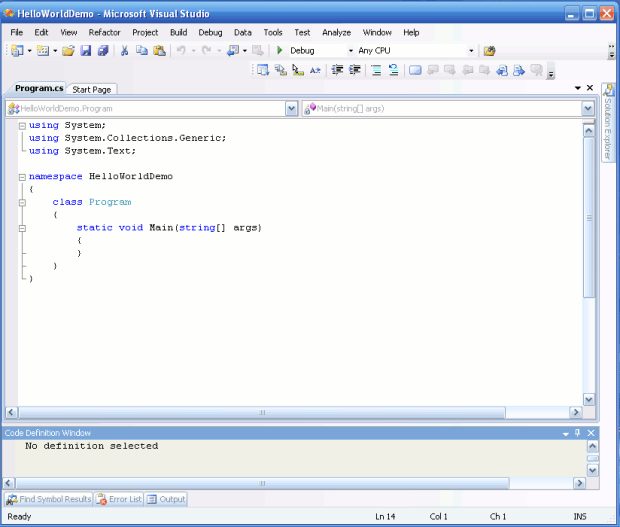Open the File menu
The width and height of the screenshot is (620, 527).
click(x=17, y=32)
